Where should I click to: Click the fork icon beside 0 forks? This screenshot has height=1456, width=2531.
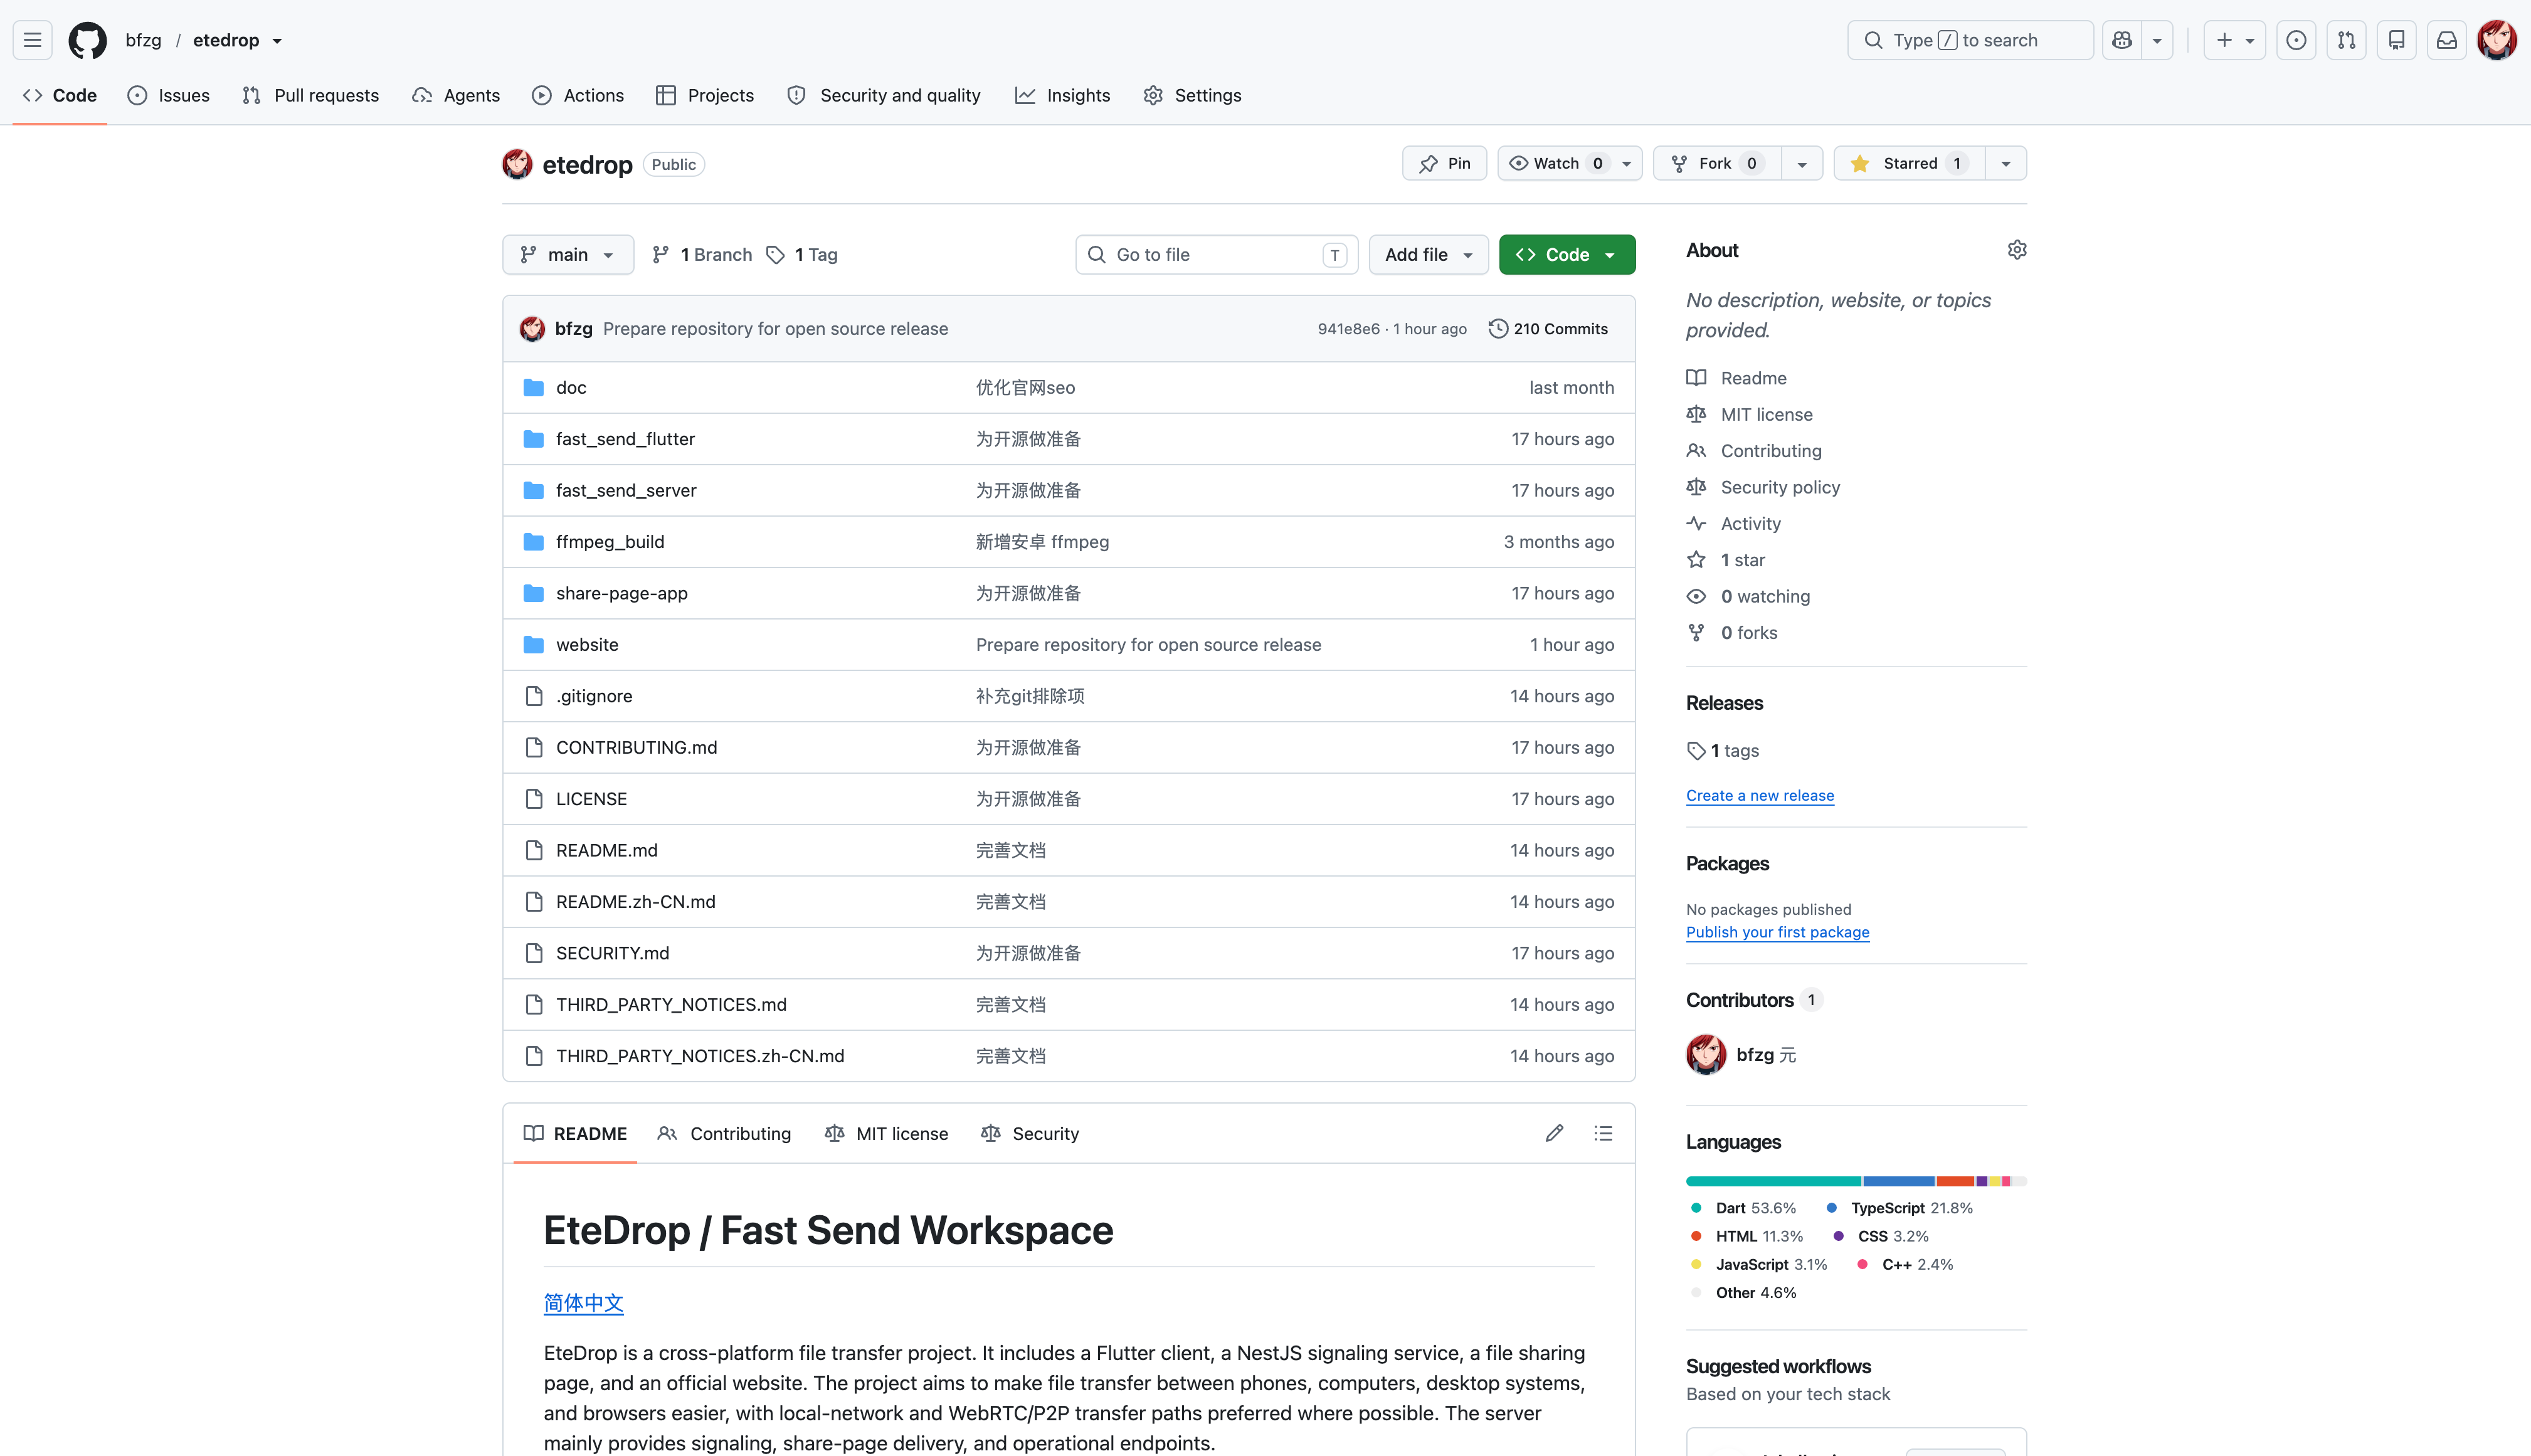(x=1696, y=633)
